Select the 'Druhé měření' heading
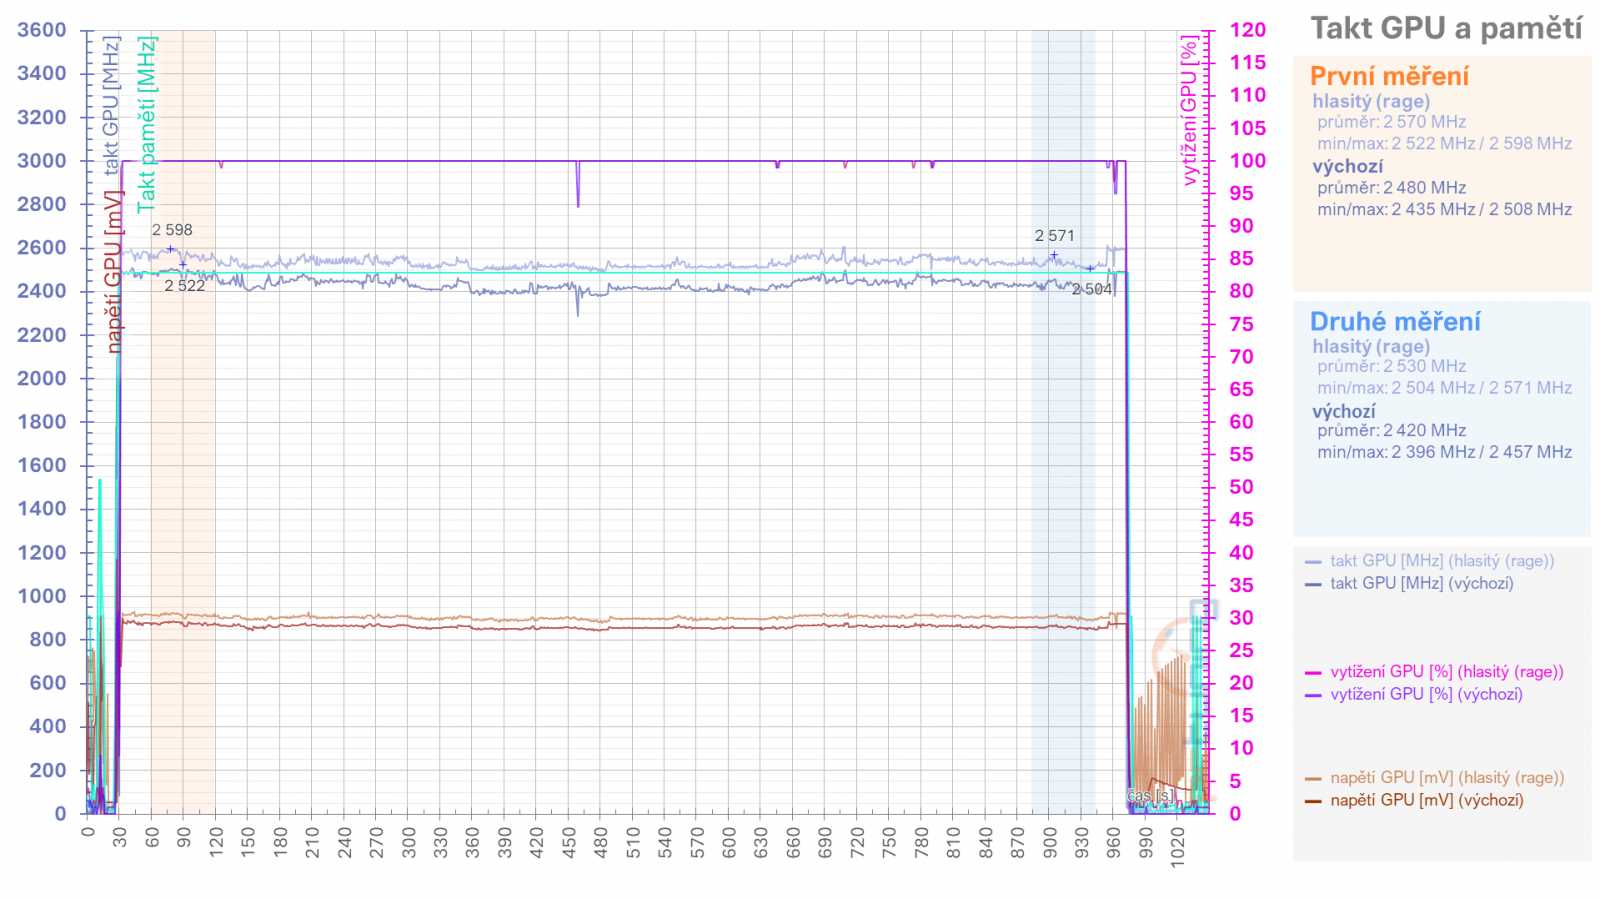Screen dimensions: 1600x899 tap(1395, 322)
